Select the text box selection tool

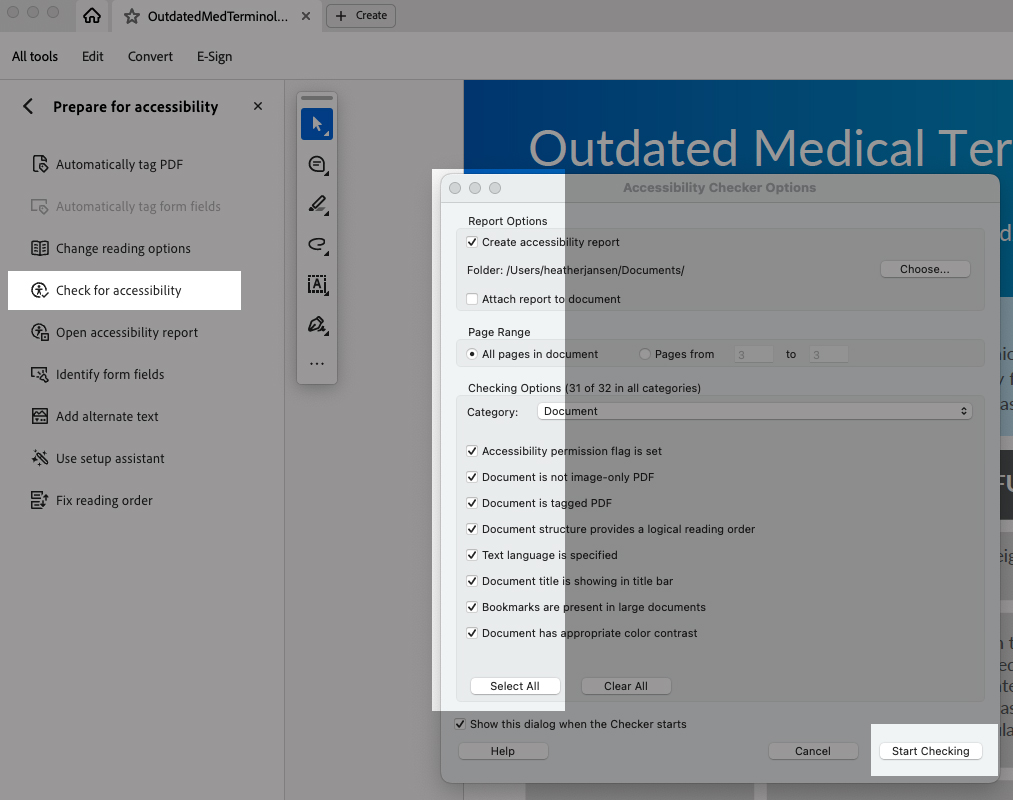click(317, 285)
